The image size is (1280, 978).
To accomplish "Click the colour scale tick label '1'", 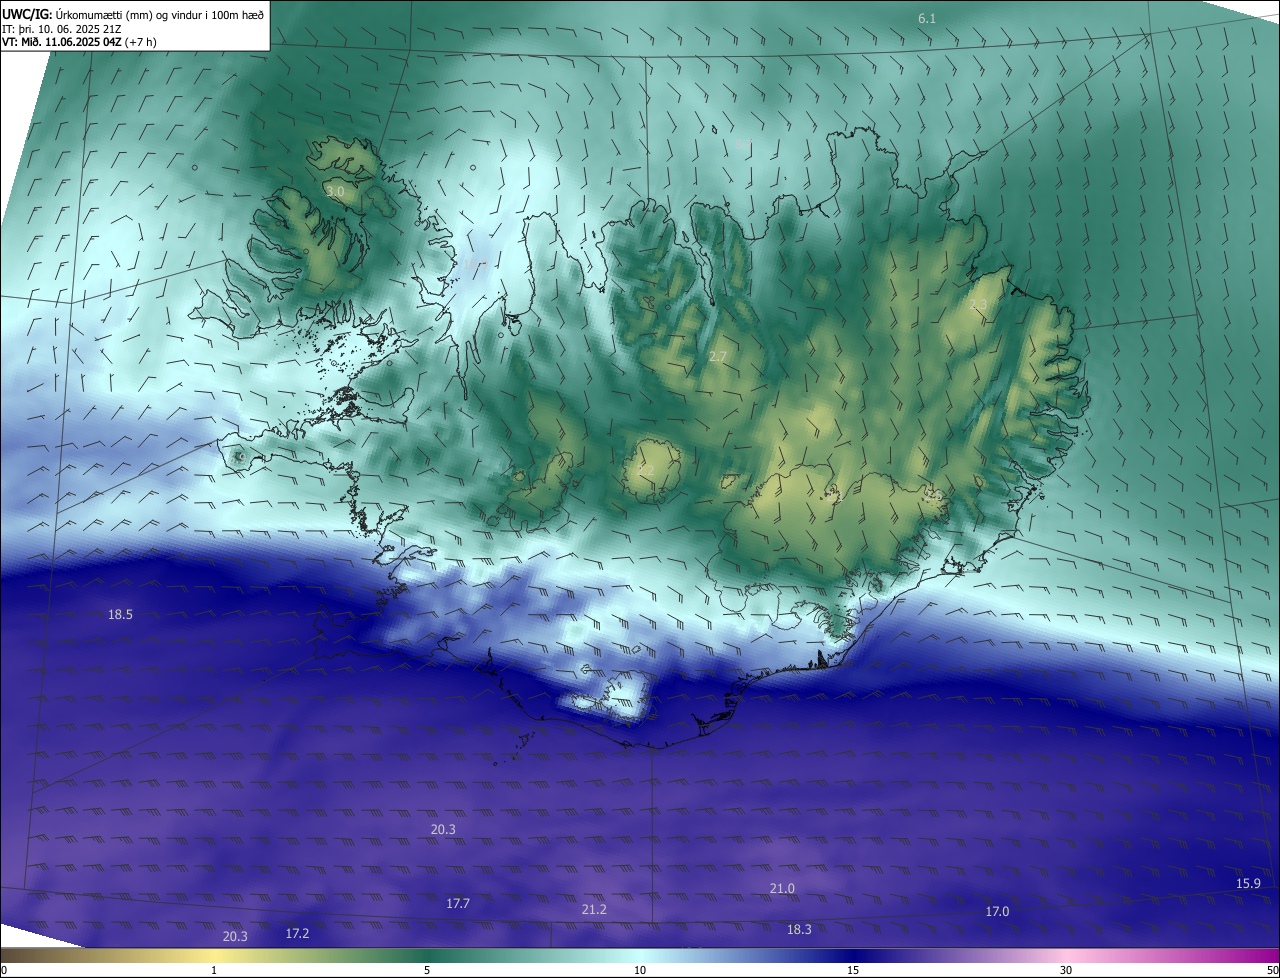I will click(x=214, y=970).
